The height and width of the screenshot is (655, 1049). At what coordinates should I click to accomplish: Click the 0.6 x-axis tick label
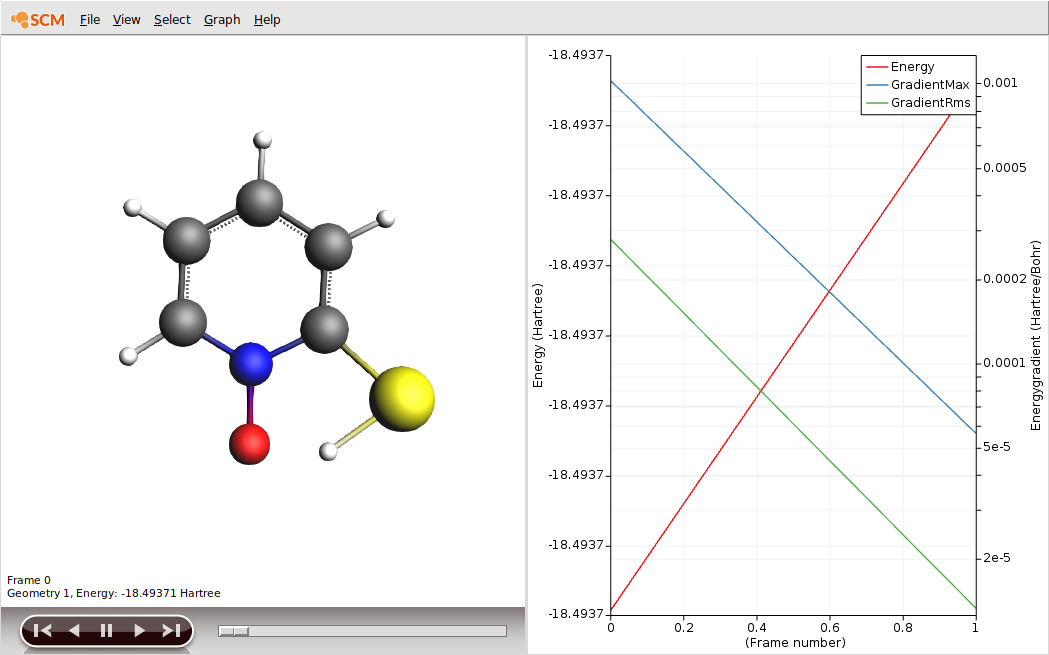click(x=830, y=628)
